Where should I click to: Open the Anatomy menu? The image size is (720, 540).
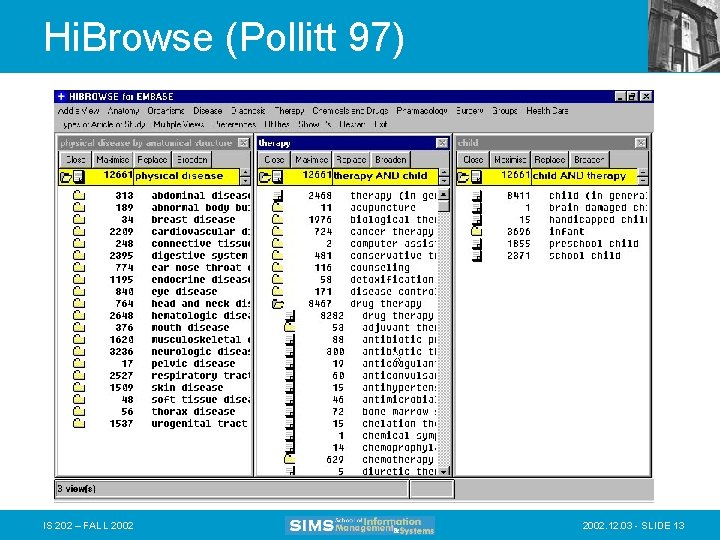click(124, 111)
